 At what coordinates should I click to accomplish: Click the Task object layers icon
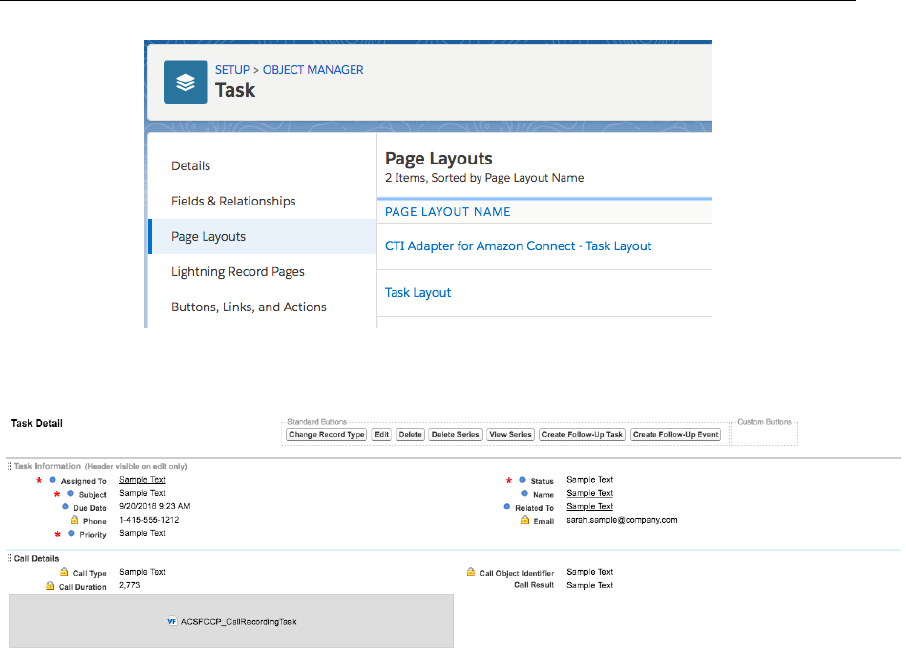(x=185, y=82)
